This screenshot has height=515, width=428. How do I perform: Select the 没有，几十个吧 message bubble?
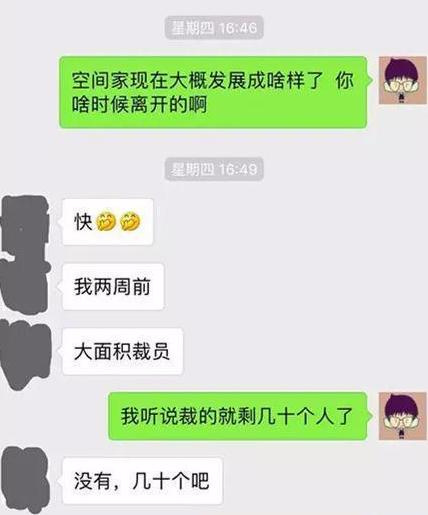click(141, 481)
